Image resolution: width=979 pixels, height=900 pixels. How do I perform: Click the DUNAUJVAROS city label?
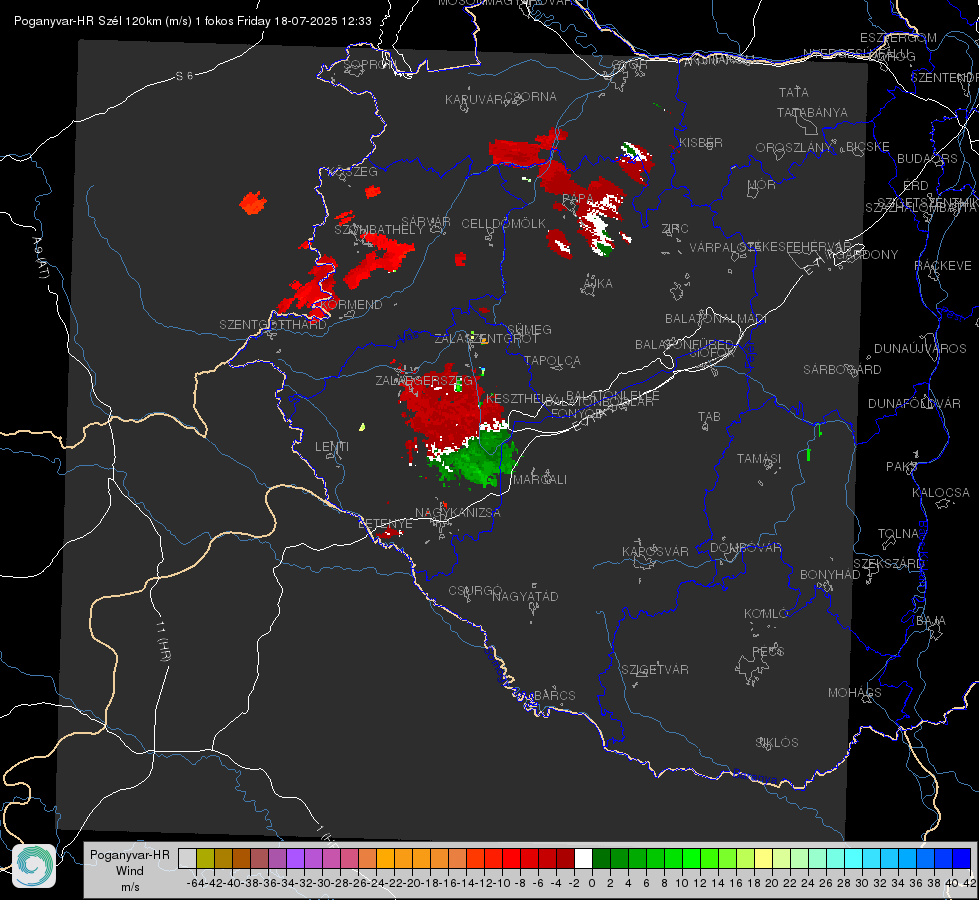point(920,348)
